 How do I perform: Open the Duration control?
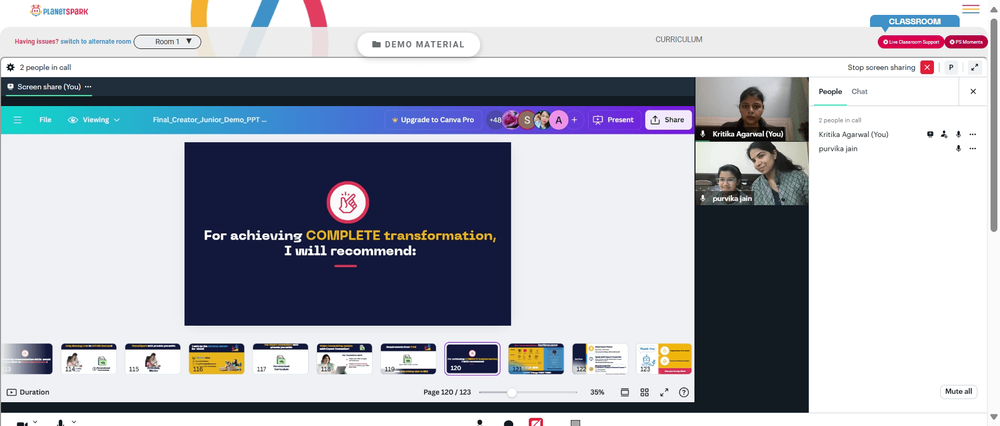click(28, 392)
